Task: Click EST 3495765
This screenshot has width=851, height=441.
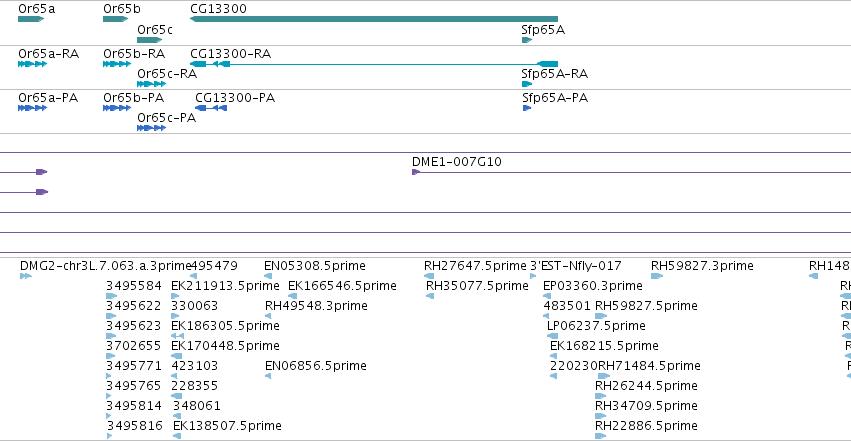Action: point(109,396)
